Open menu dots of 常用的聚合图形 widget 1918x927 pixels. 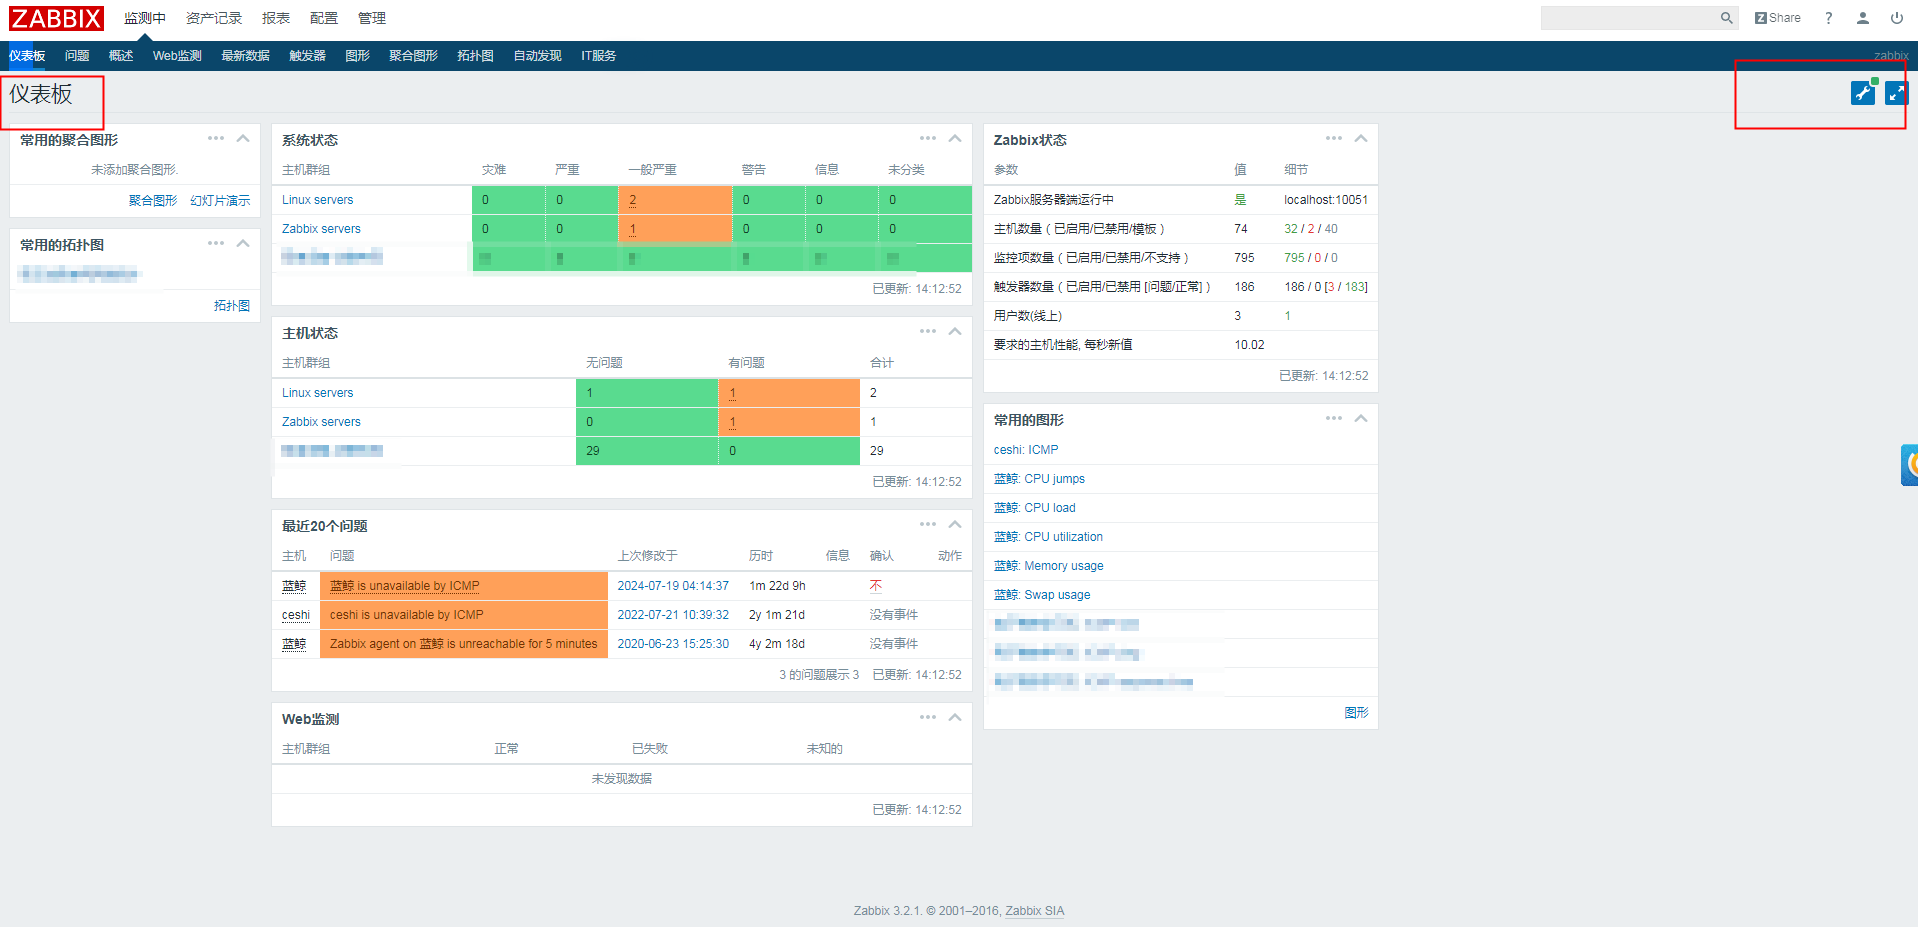216,139
